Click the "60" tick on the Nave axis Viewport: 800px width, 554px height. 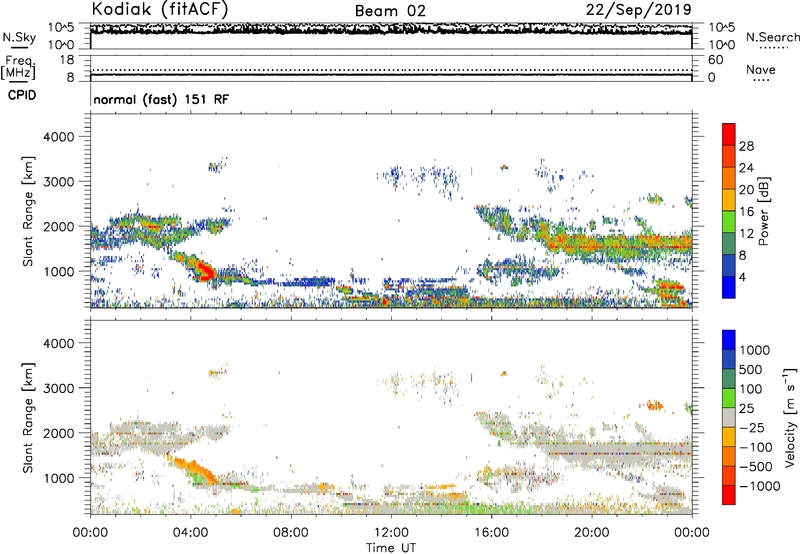click(x=716, y=60)
